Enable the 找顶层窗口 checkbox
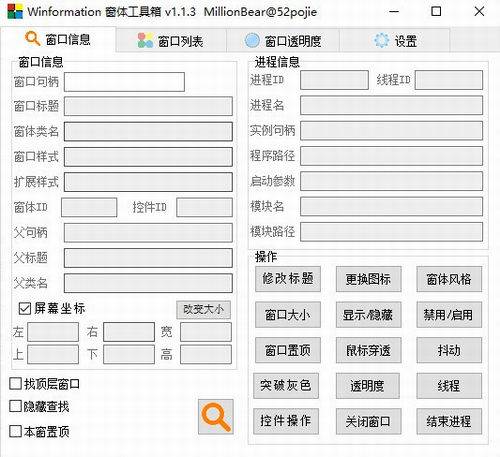The height and width of the screenshot is (457, 500). point(16,384)
